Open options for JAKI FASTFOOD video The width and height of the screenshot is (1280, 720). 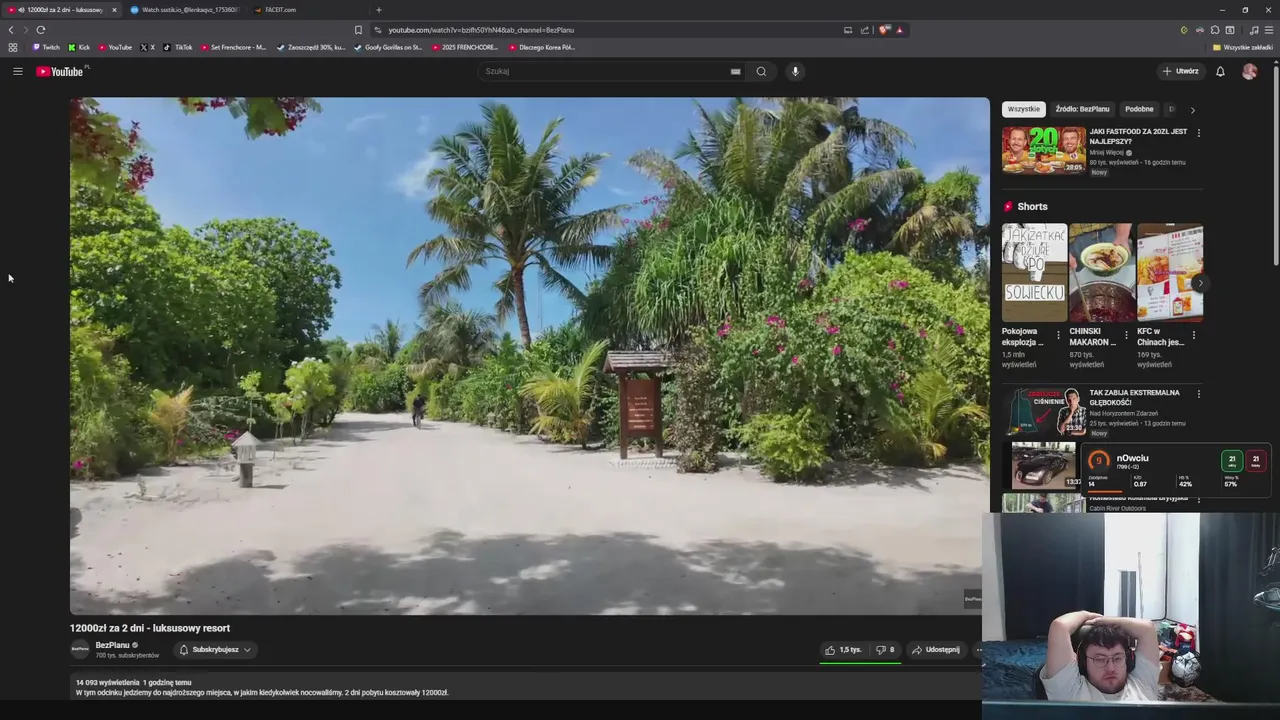click(1198, 132)
